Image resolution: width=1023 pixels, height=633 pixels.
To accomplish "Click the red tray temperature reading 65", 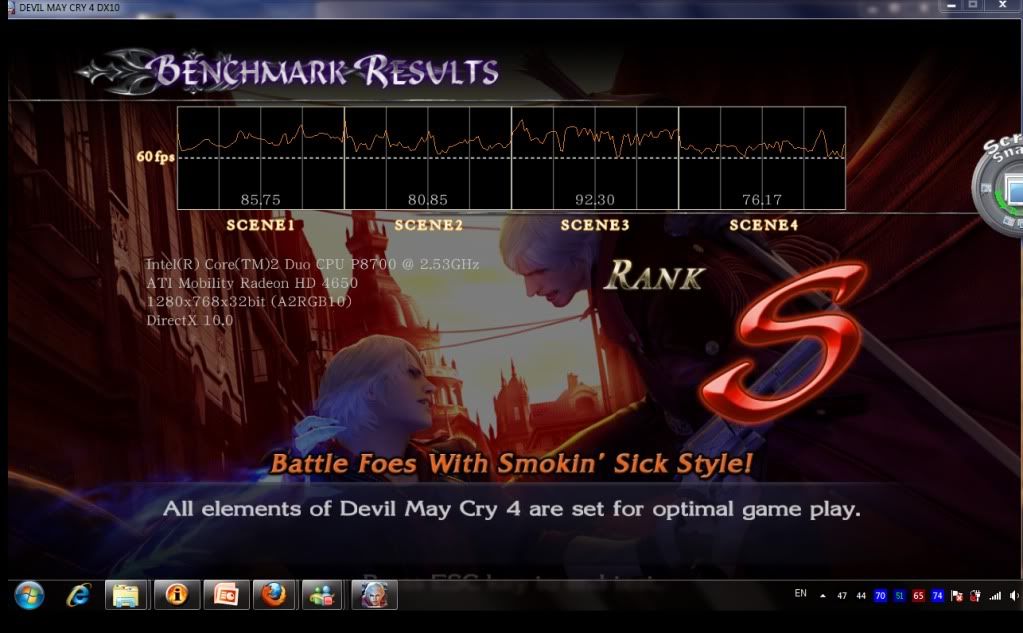I will coord(918,595).
